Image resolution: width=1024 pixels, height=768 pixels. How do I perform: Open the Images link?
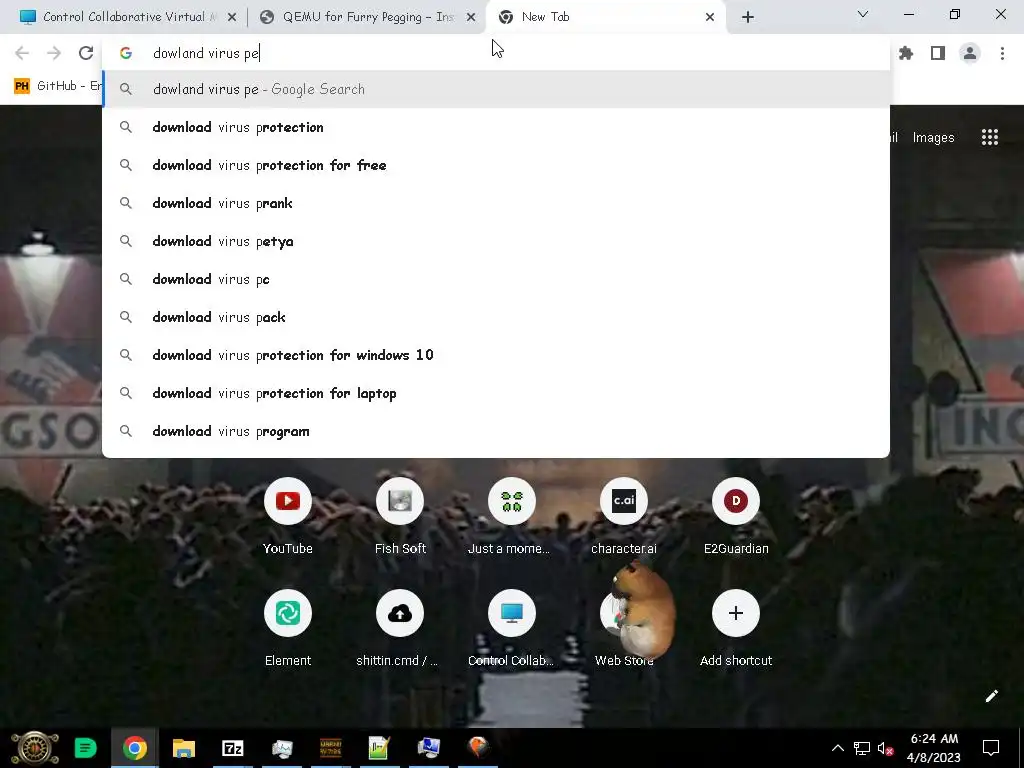(x=933, y=138)
